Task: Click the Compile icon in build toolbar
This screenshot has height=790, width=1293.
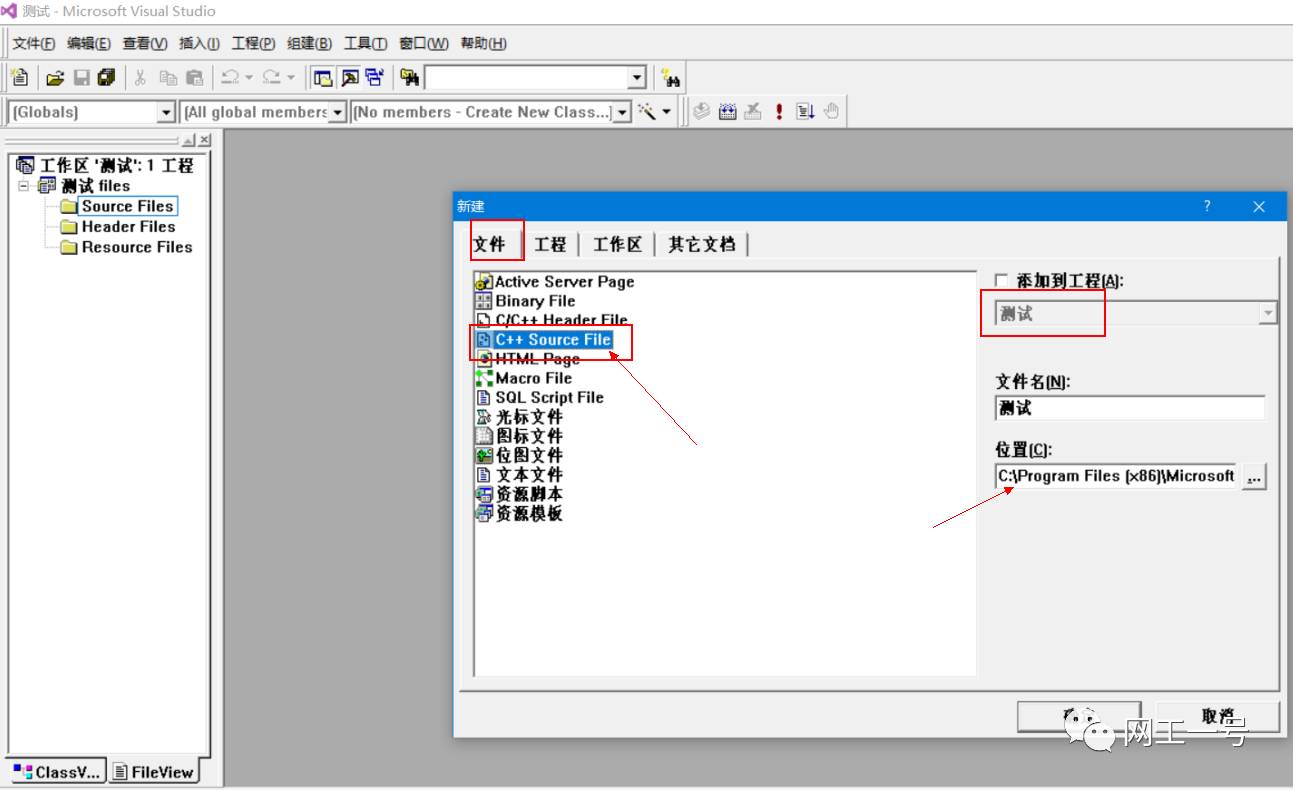Action: [701, 112]
